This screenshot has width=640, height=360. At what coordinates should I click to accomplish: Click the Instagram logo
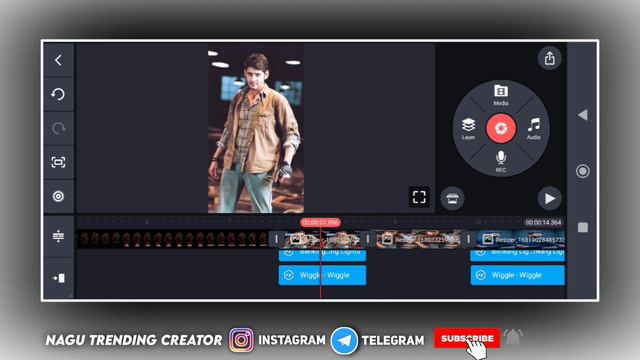(x=241, y=340)
